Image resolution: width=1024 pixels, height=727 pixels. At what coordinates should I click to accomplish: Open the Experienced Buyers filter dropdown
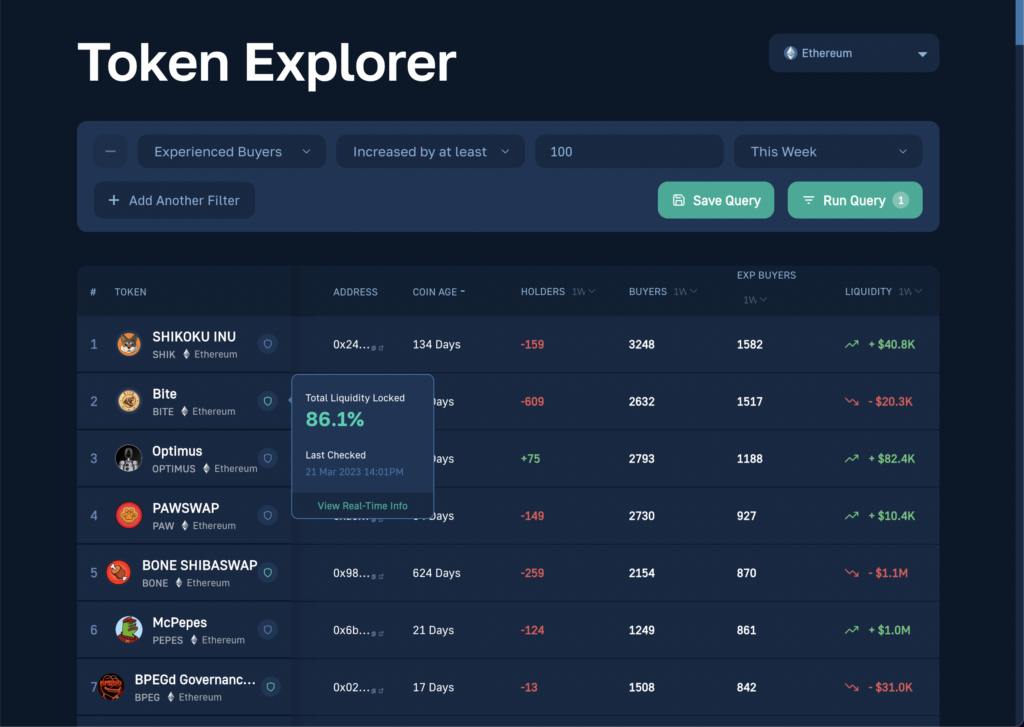tap(231, 152)
